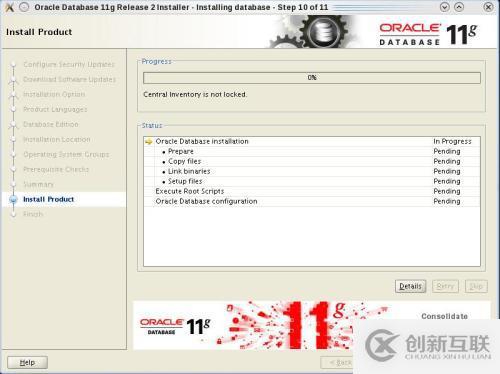
Task: Select Database Edition step
Action: tap(51, 124)
